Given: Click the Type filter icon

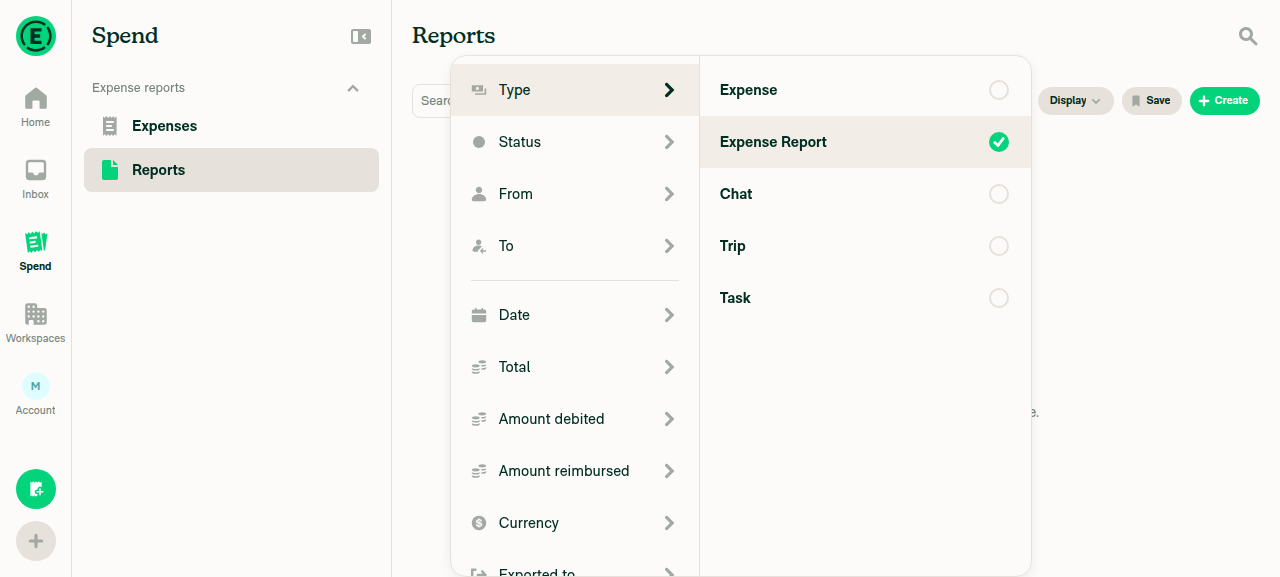Looking at the screenshot, I should (479, 90).
